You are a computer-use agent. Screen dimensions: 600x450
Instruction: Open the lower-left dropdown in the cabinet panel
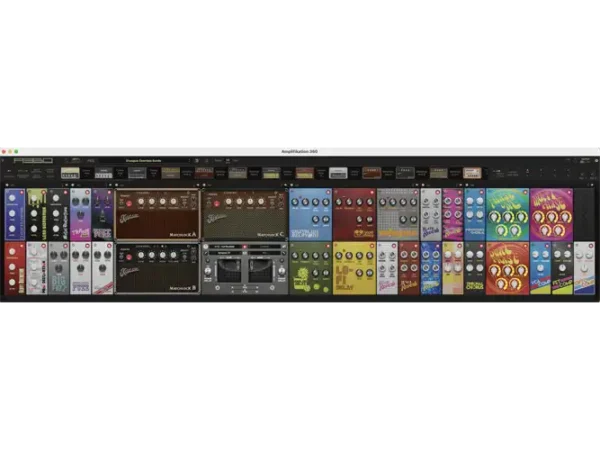(x=225, y=253)
